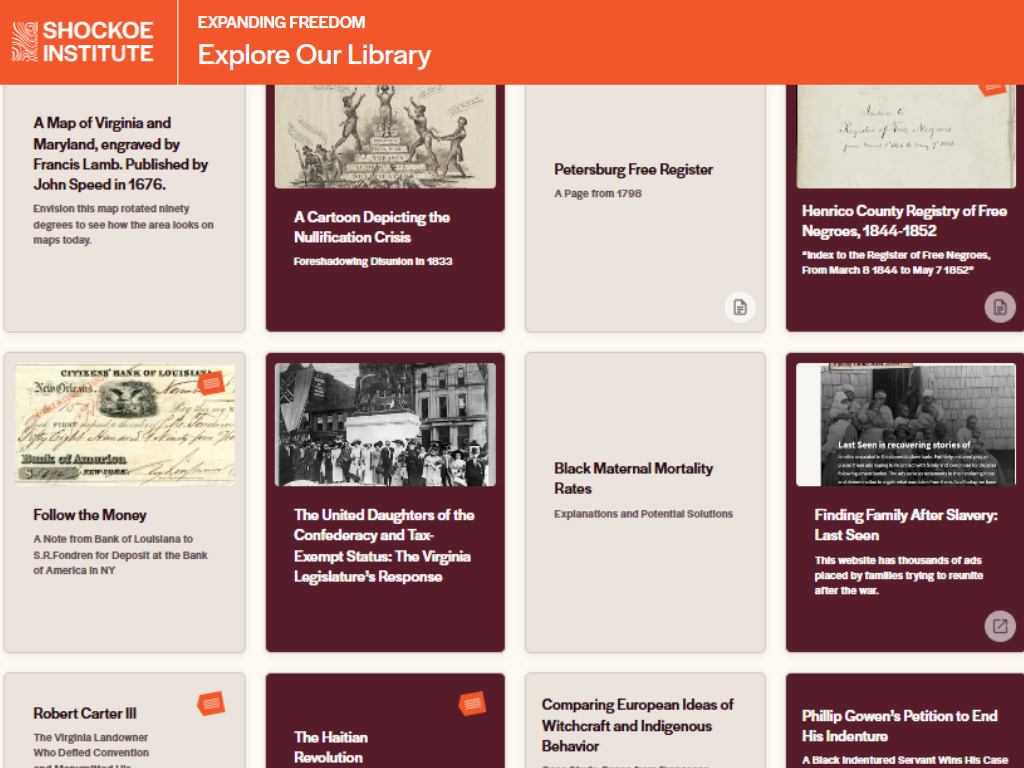Click the orange tag icon on Robert Carter III card

[x=209, y=703]
